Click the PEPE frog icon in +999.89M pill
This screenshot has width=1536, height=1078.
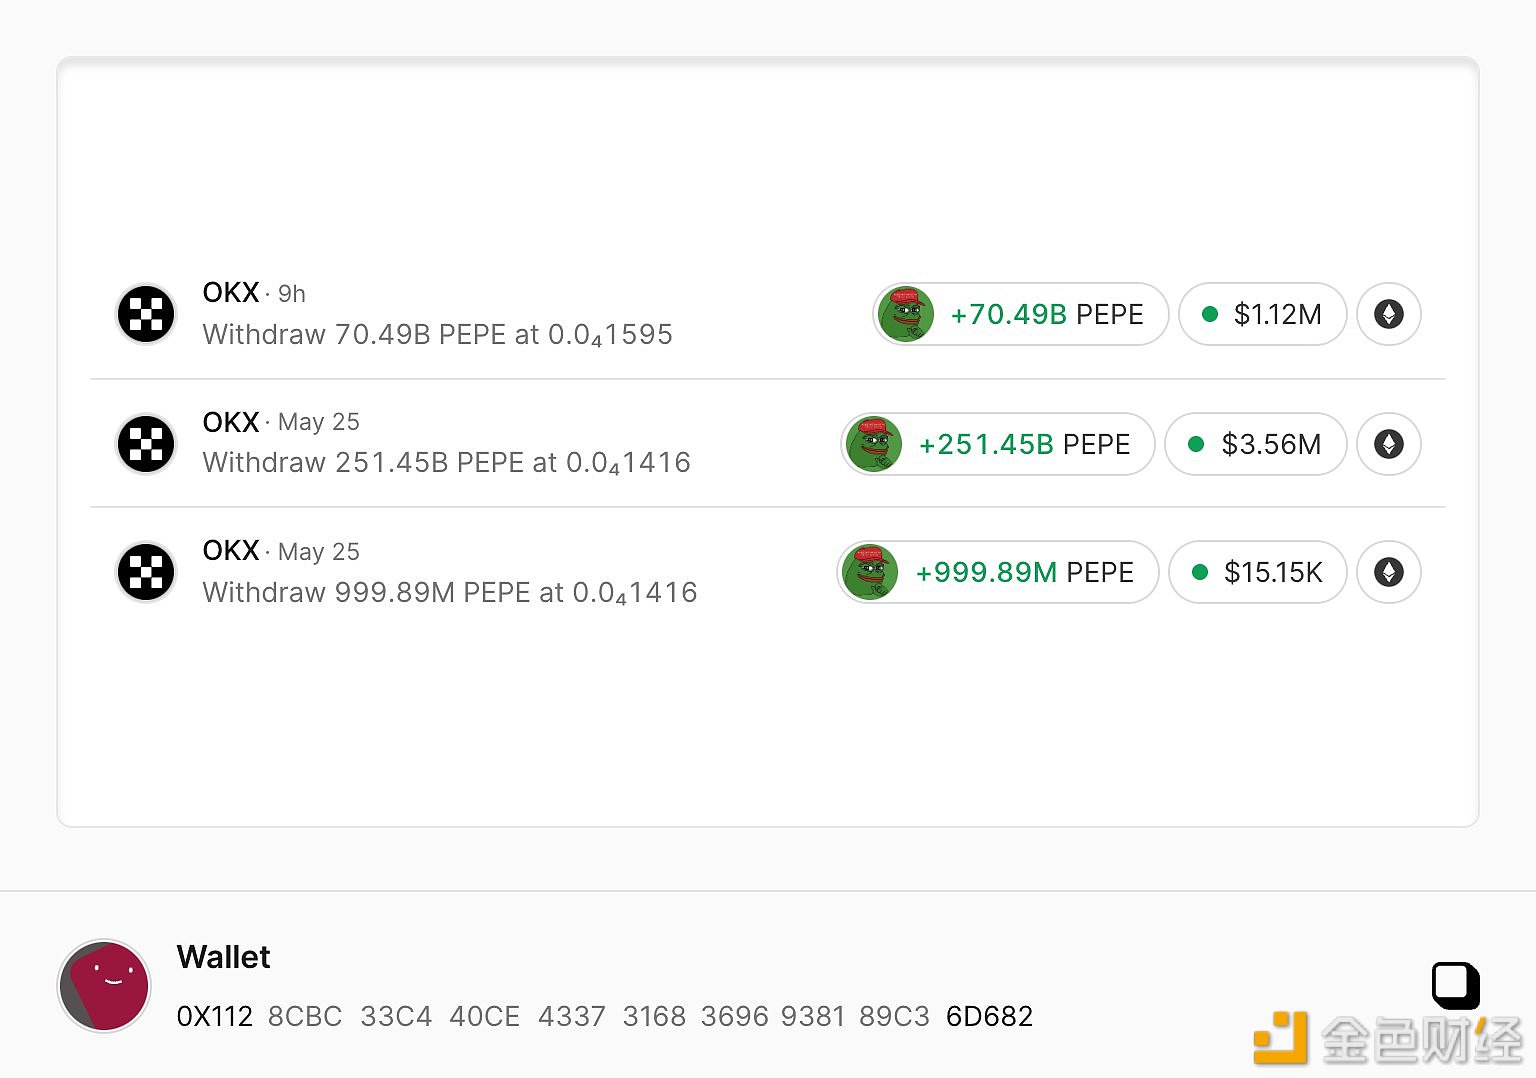click(870, 572)
